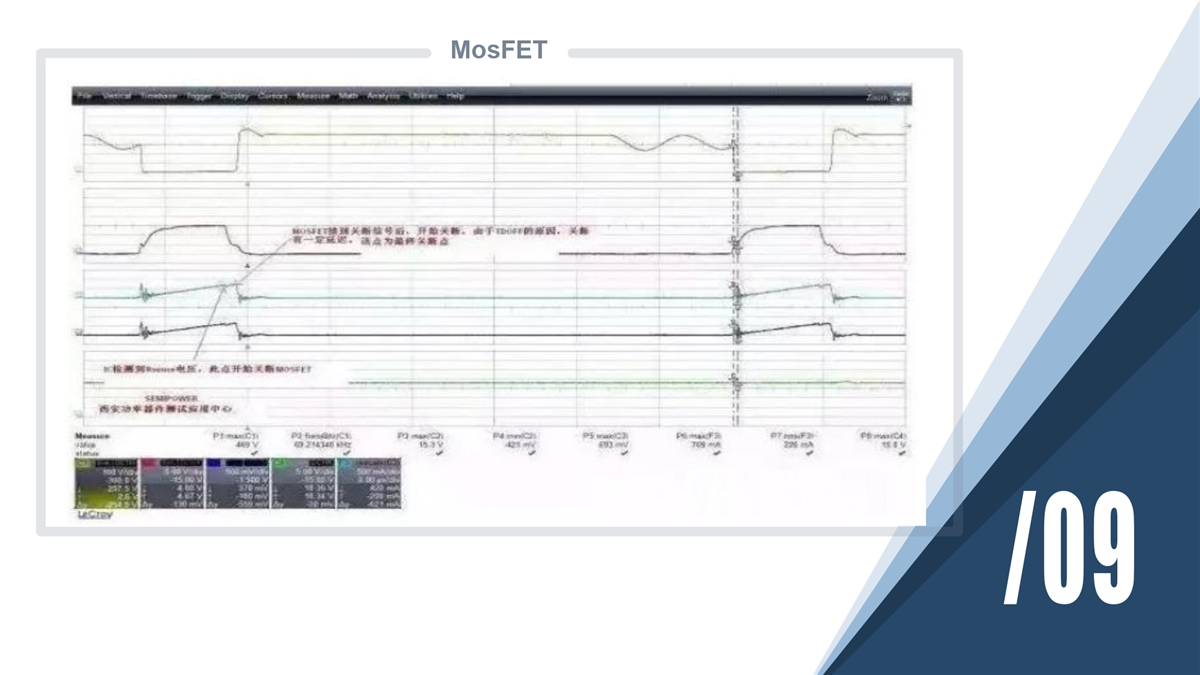Open the Cursors menu
The width and height of the screenshot is (1200, 675).
pyautogui.click(x=273, y=96)
